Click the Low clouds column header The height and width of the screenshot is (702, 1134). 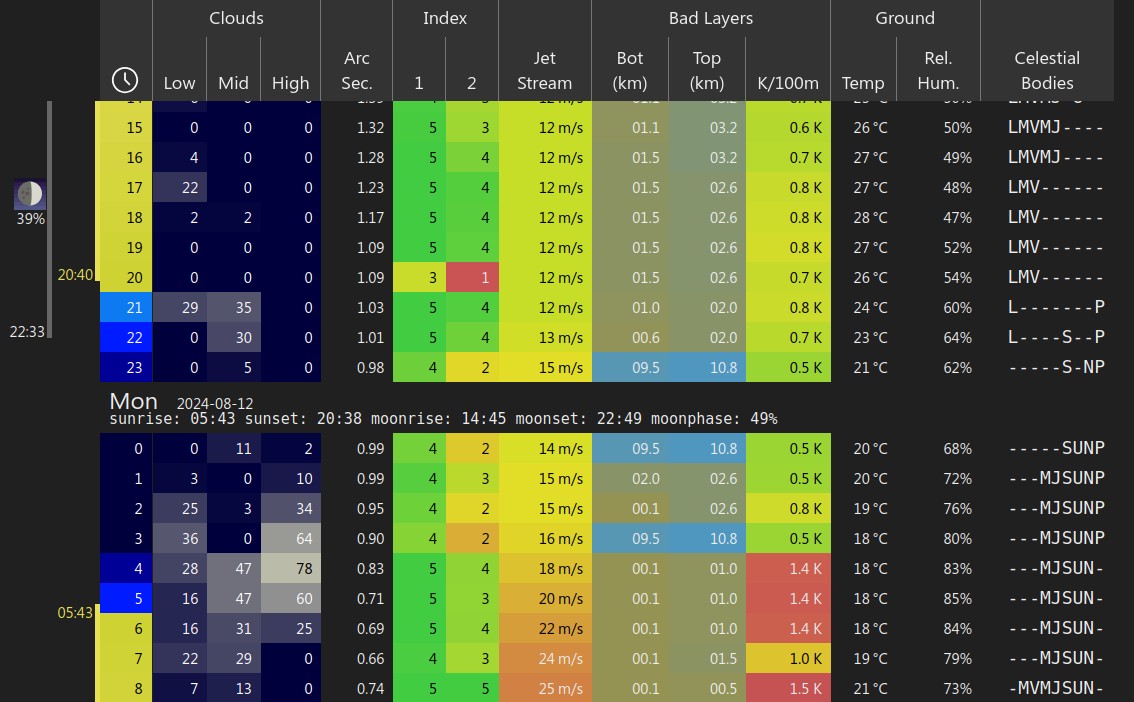[179, 83]
